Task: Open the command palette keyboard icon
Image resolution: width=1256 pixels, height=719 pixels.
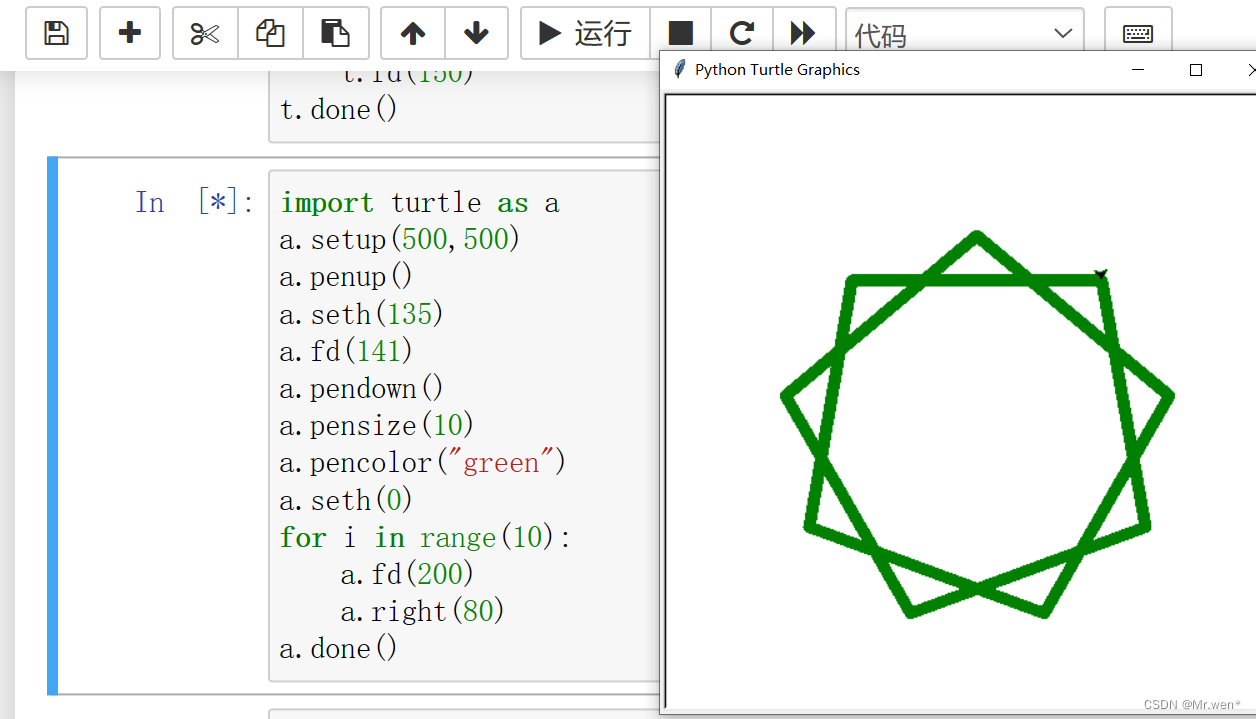Action: 1139,33
